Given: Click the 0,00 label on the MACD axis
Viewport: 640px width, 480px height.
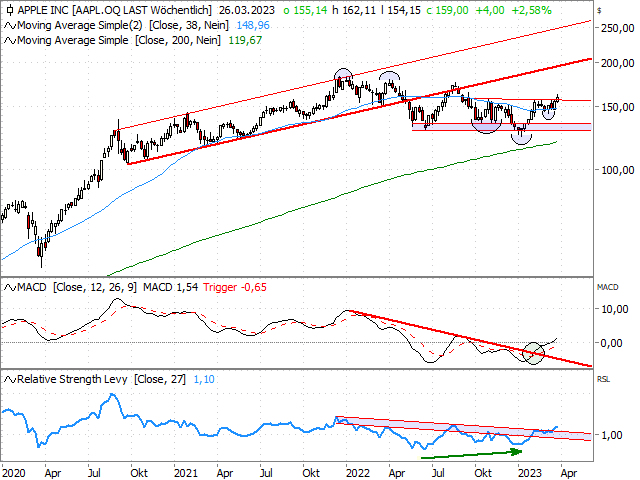Looking at the screenshot, I should 611,343.
